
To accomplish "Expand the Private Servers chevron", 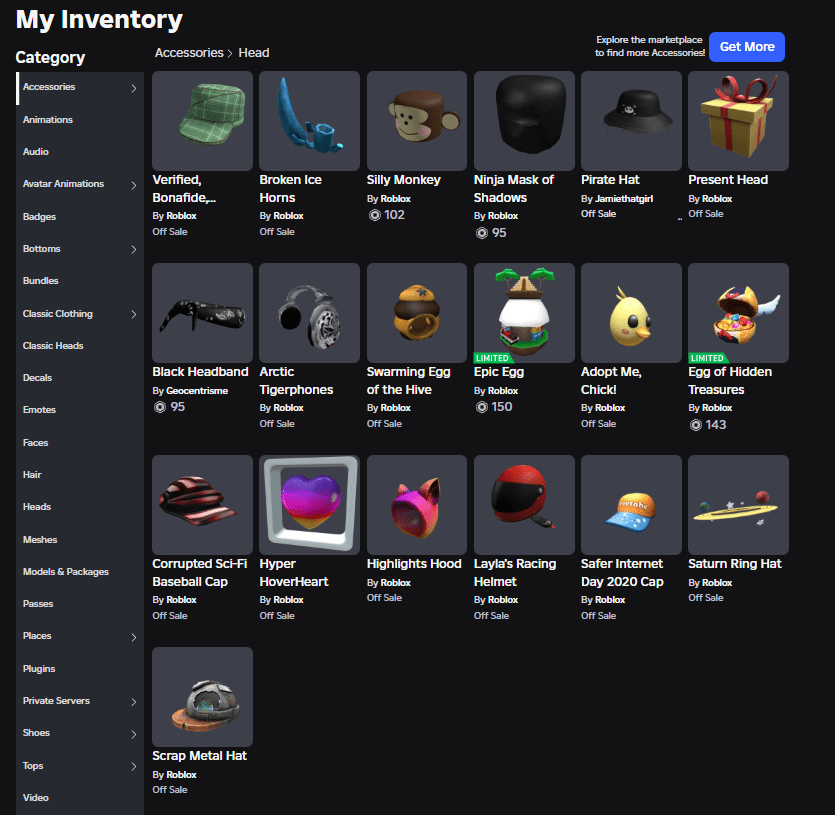I will [134, 702].
